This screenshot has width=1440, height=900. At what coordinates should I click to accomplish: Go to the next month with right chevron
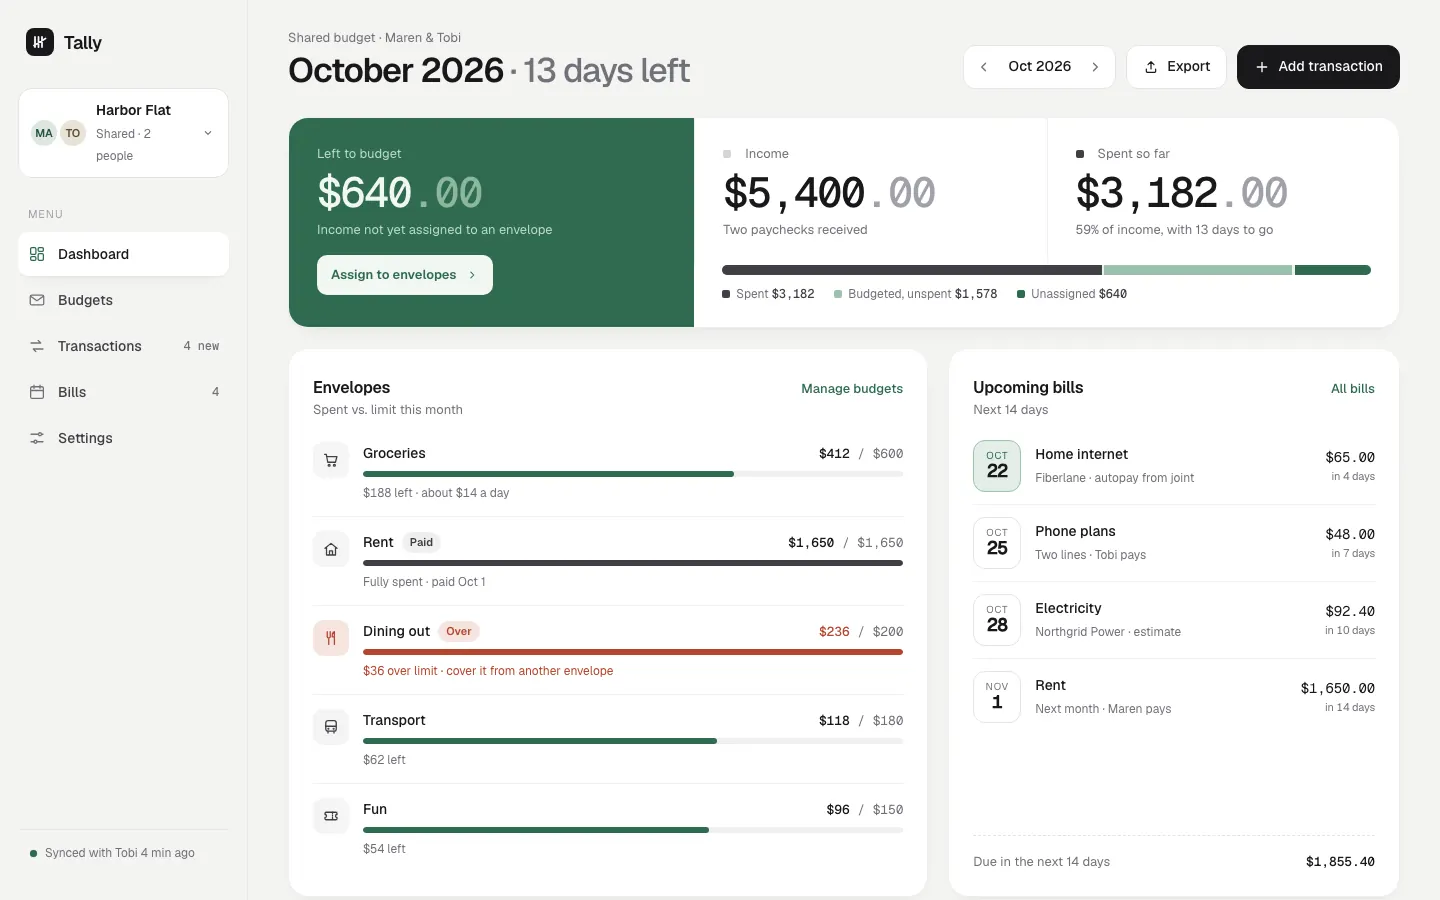(x=1096, y=67)
